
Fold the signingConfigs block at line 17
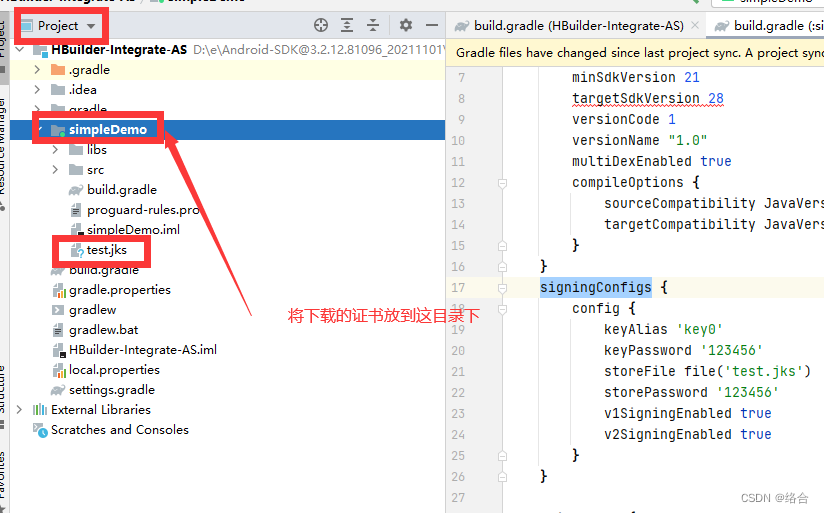pos(502,288)
